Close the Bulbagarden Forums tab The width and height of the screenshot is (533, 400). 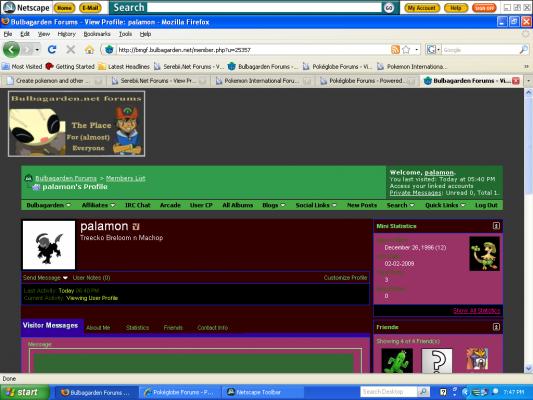coord(516,81)
